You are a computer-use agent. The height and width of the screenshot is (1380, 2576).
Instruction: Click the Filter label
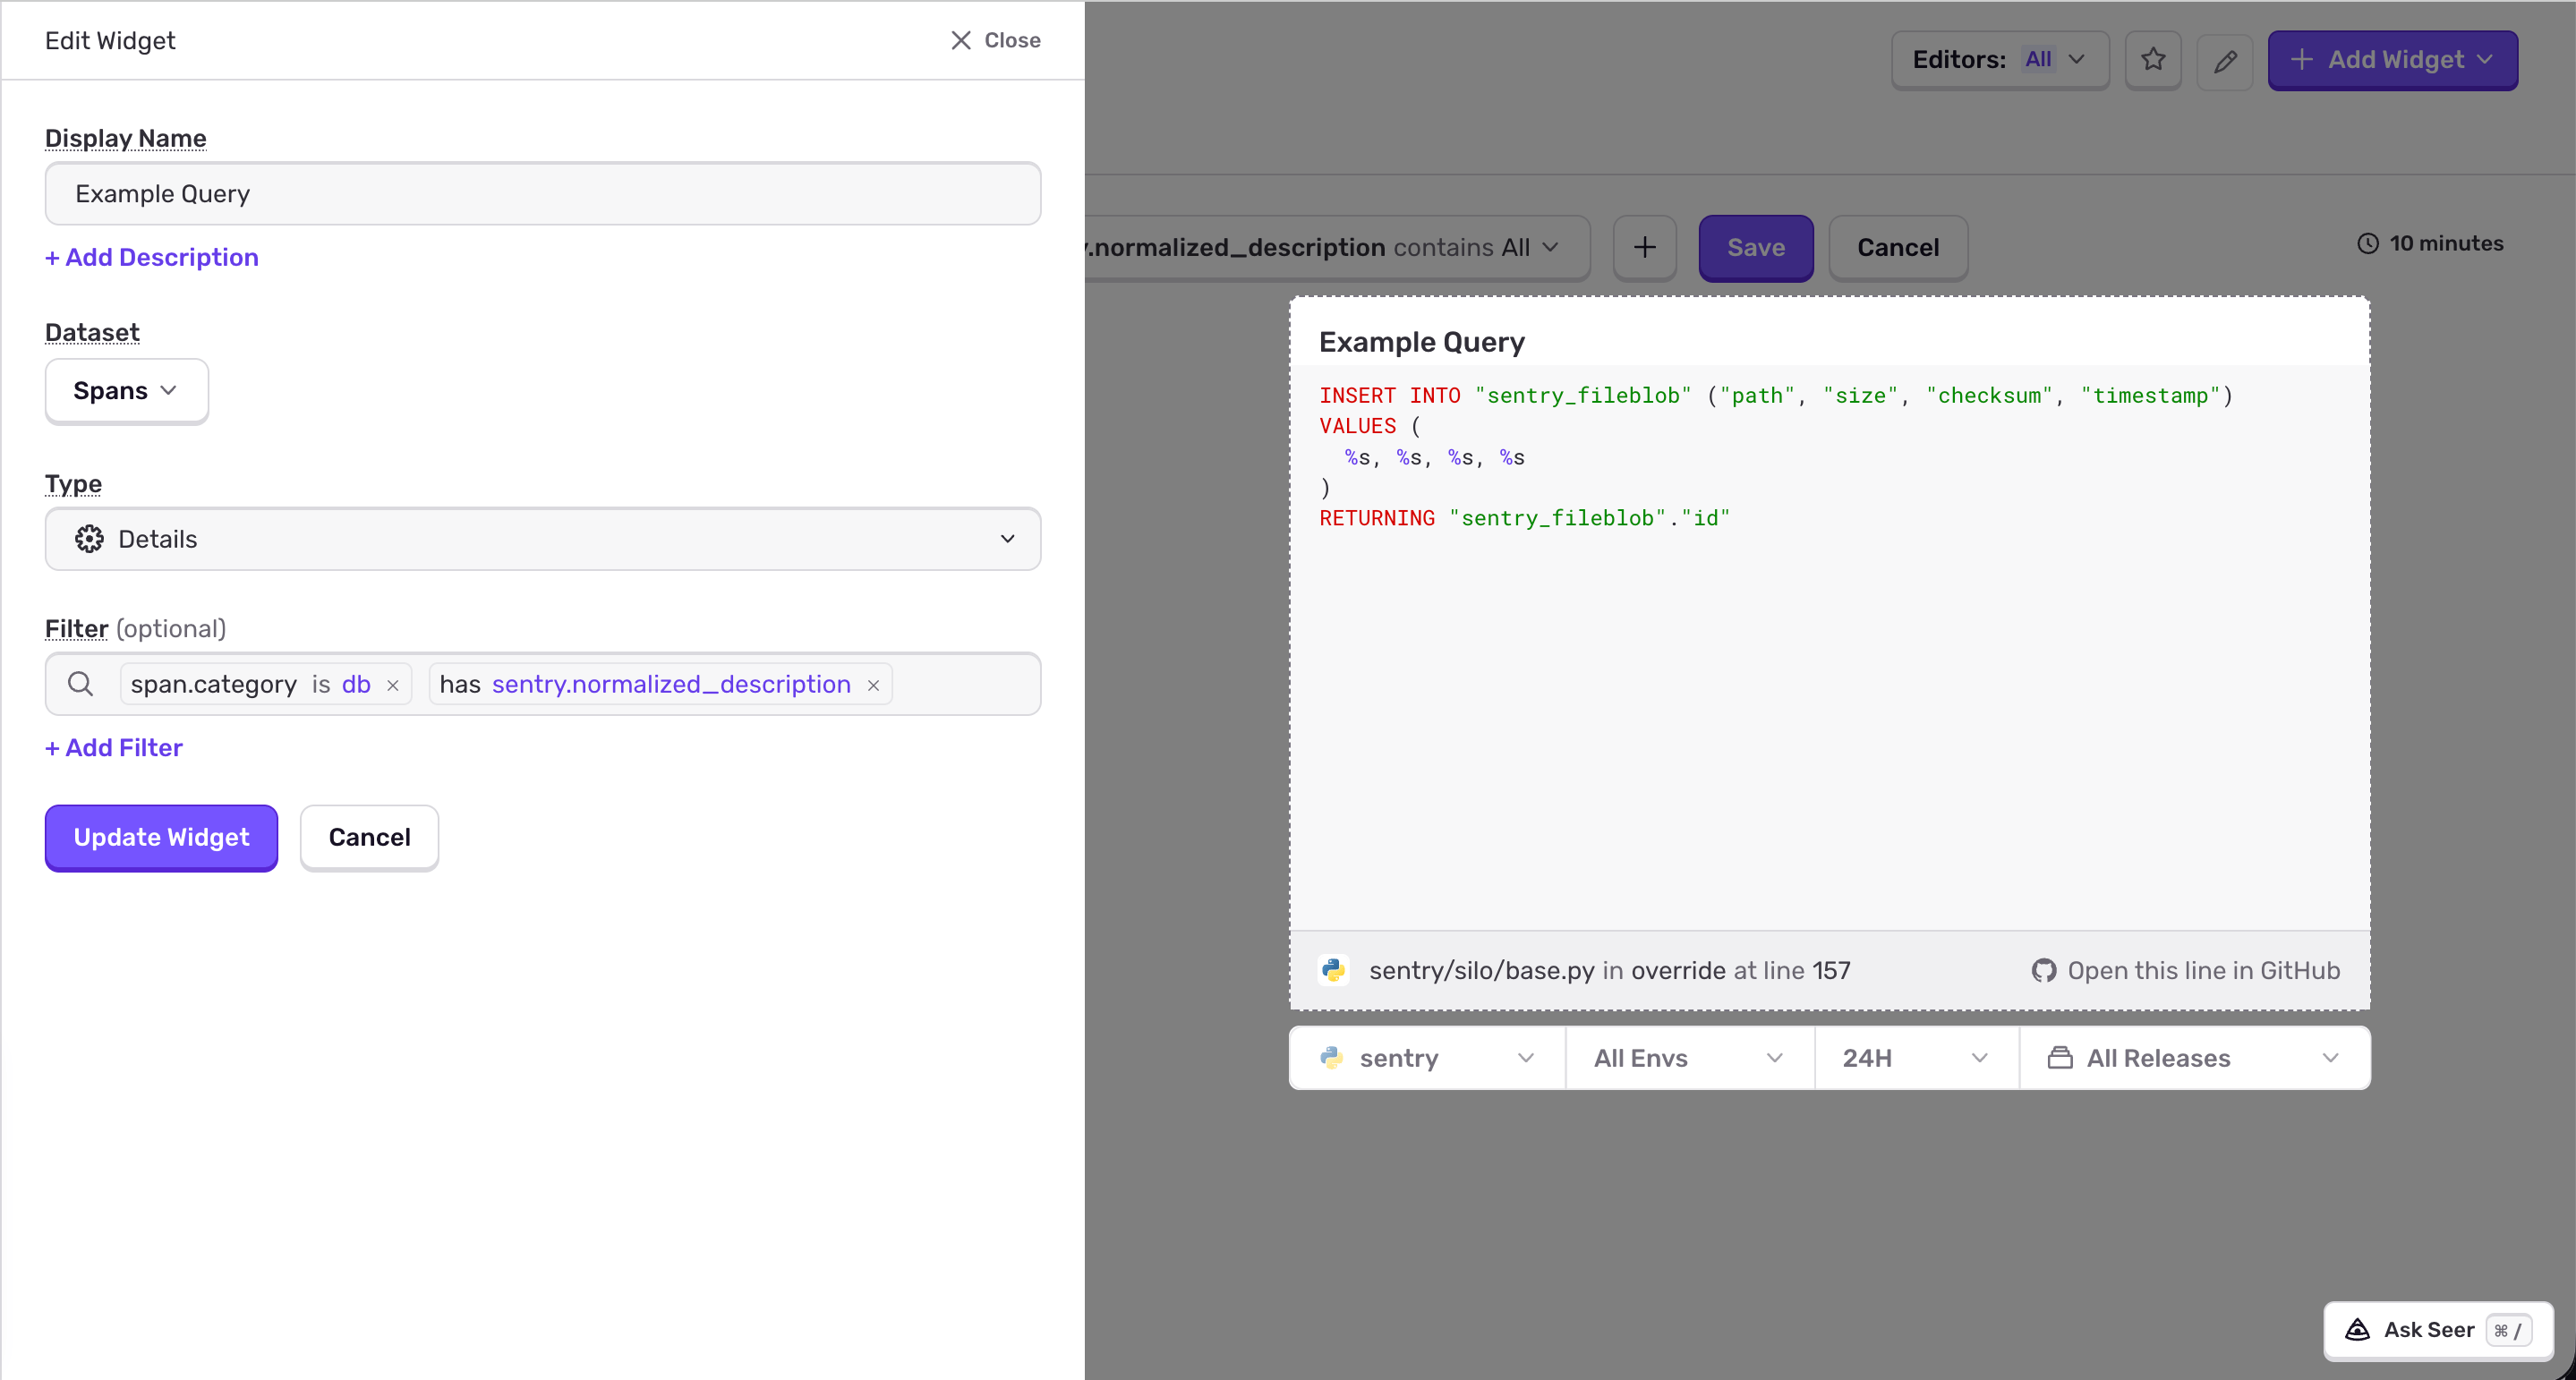pos(76,628)
